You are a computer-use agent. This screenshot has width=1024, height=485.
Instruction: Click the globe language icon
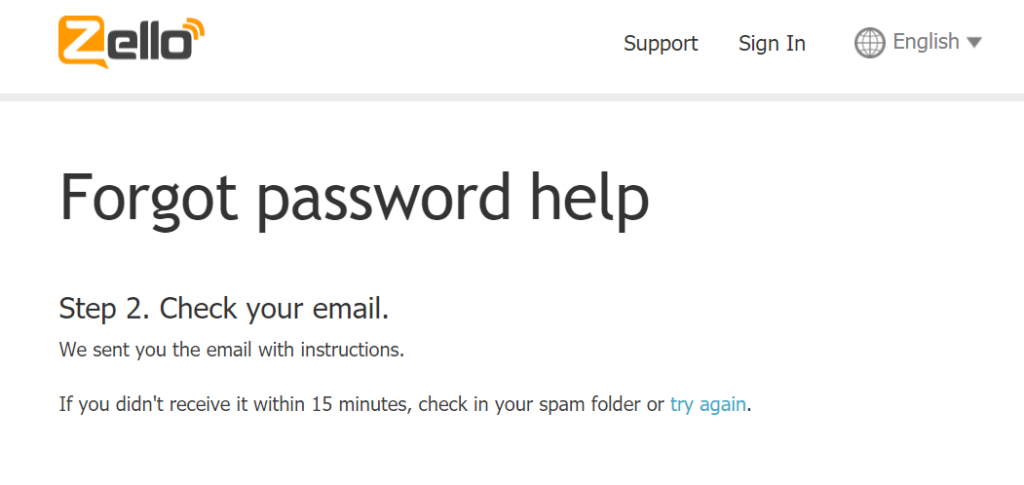869,43
